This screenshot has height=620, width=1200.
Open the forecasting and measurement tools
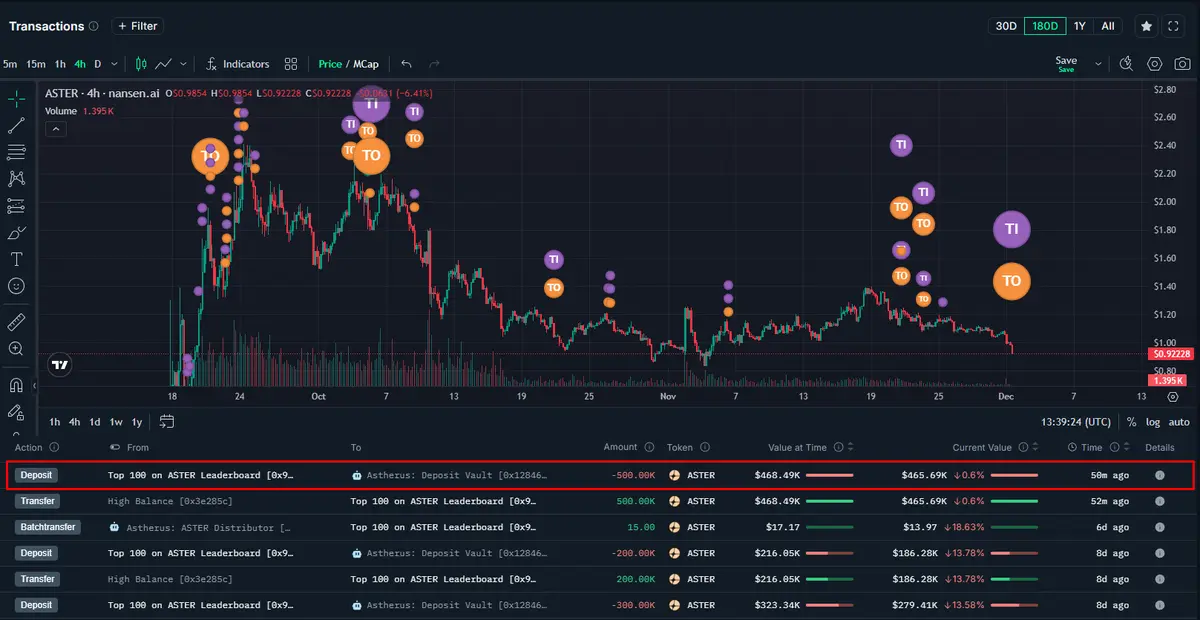pos(16,206)
